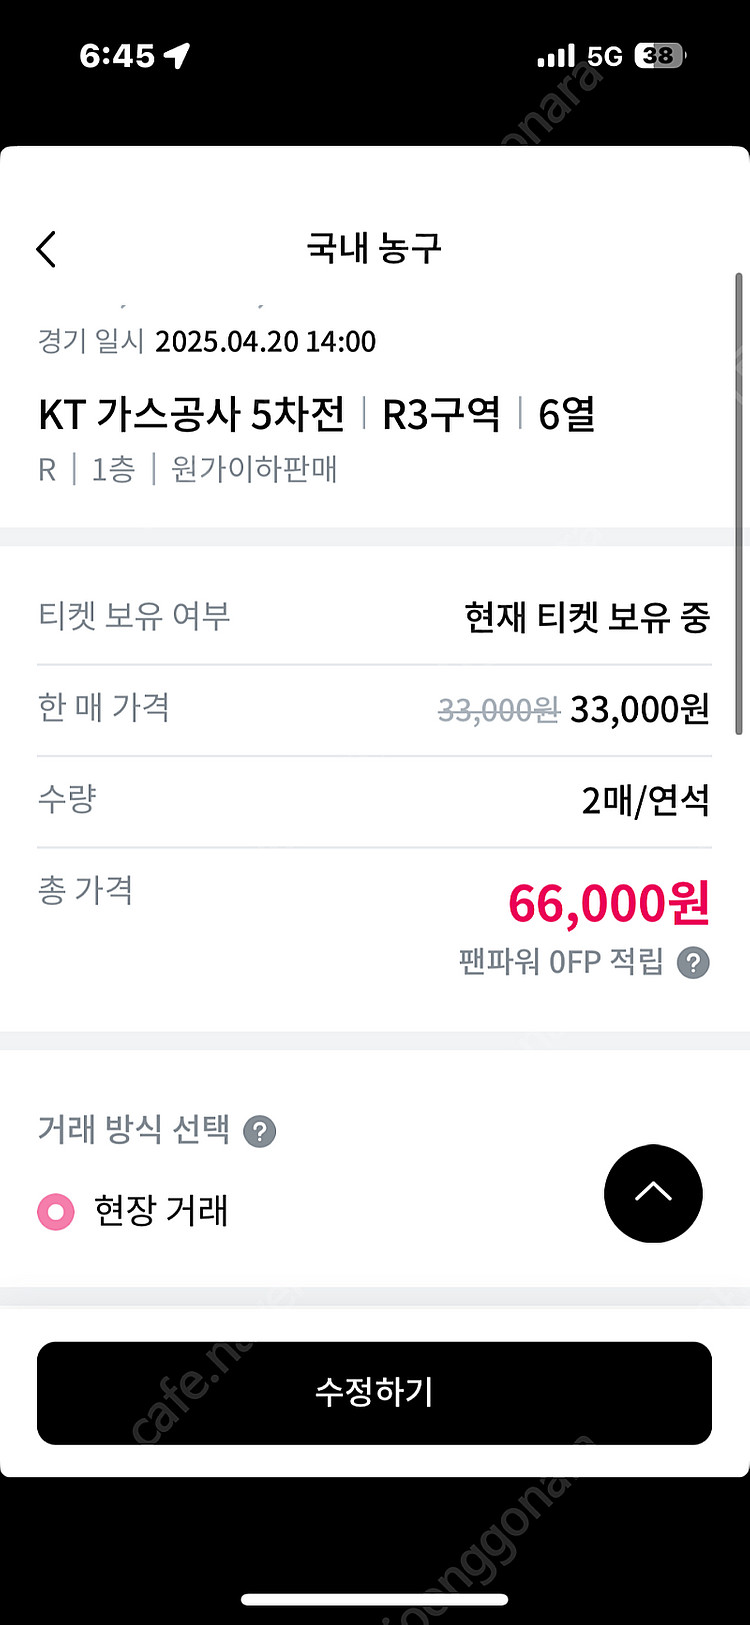Tap the 2매/연석 quantity value

645,801
